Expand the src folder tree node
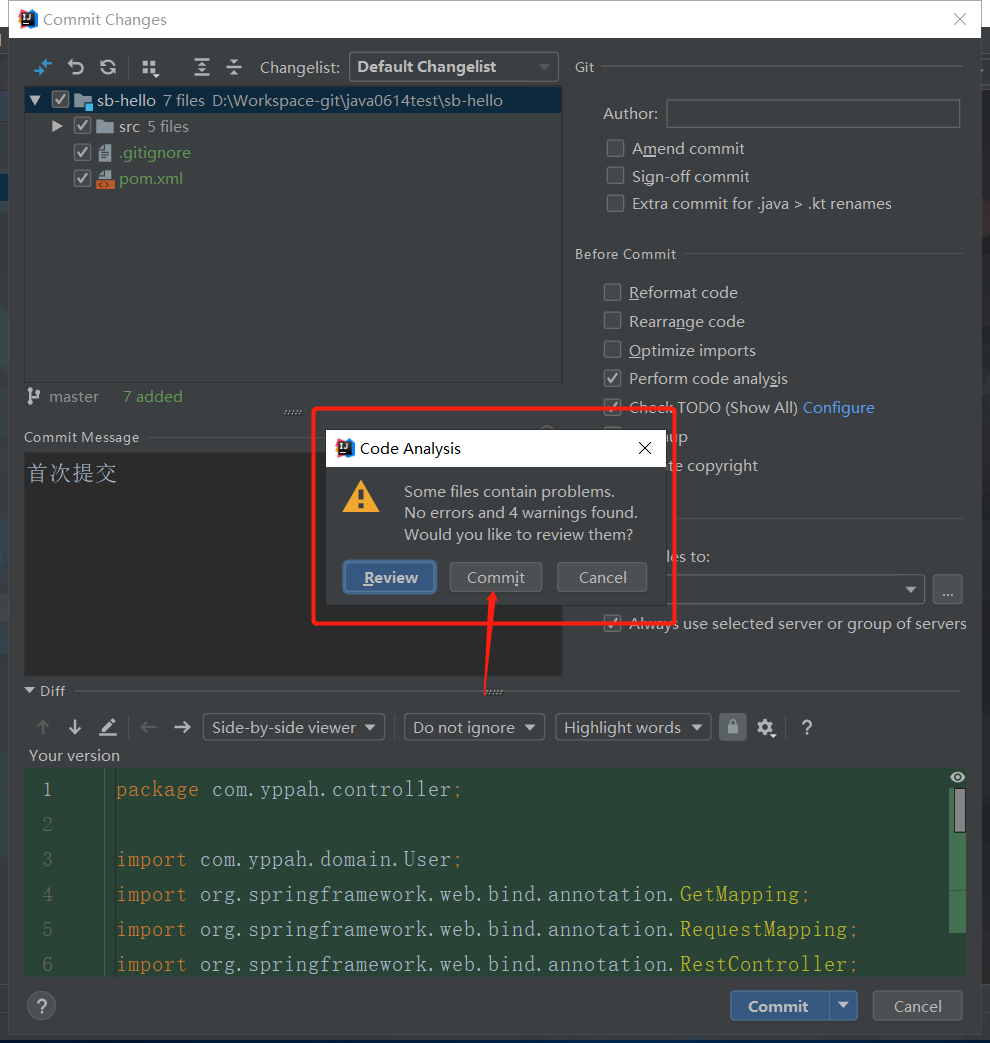 [x=57, y=126]
